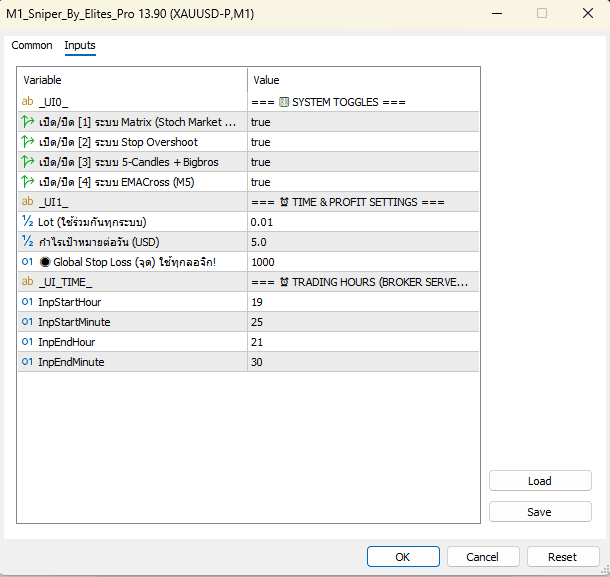Select the Inputs tab
Image resolution: width=610 pixels, height=577 pixels.
point(80,46)
